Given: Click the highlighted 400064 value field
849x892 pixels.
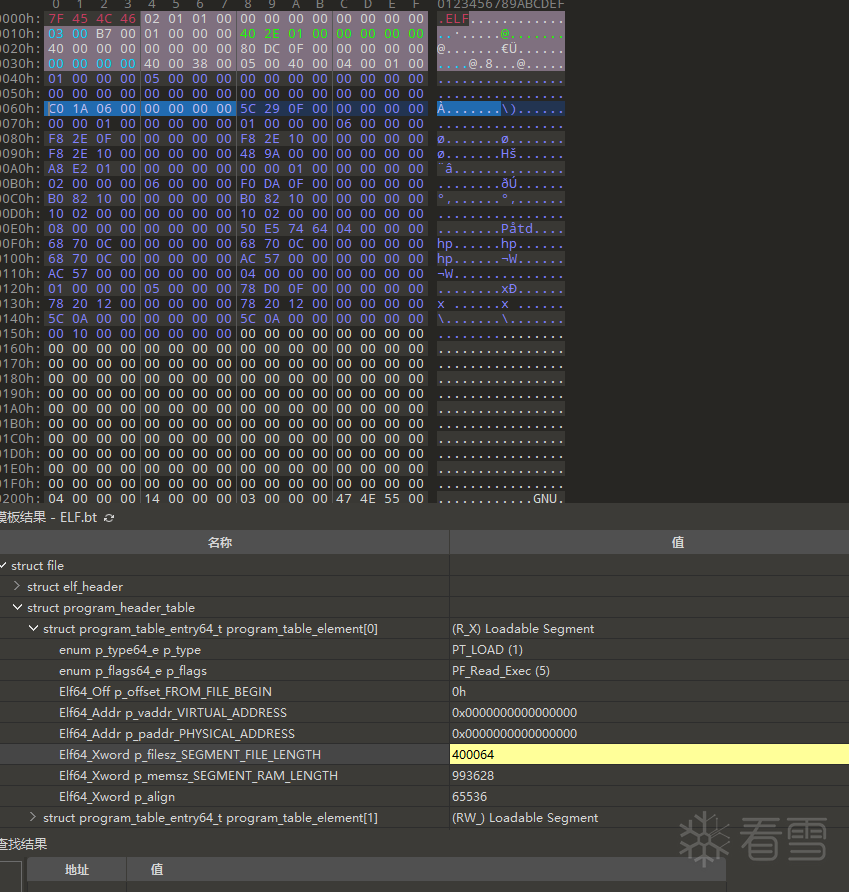Looking at the screenshot, I should (x=649, y=754).
